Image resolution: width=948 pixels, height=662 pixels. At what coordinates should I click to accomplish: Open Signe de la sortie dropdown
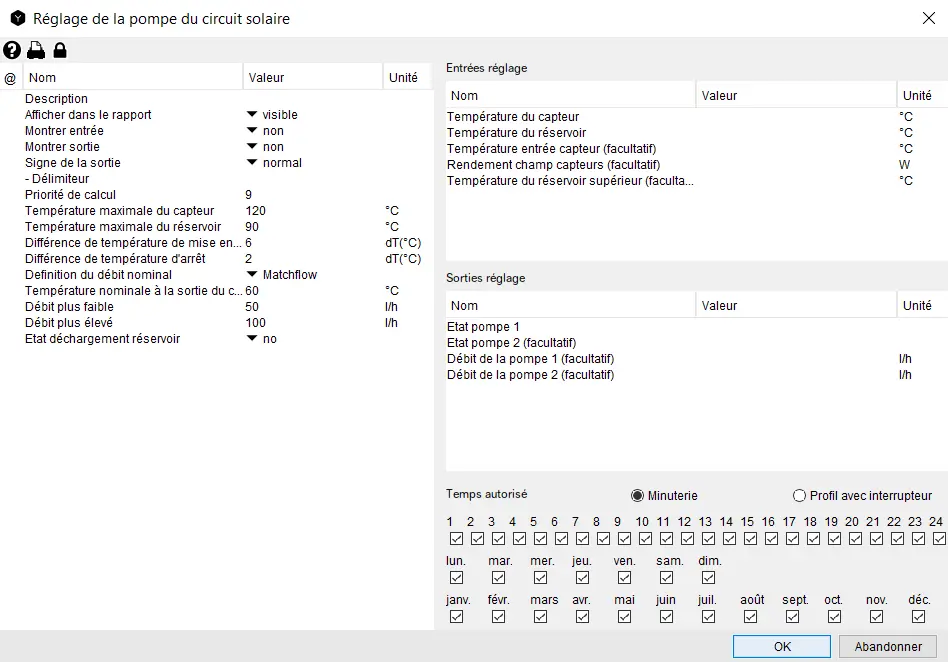pyautogui.click(x=252, y=163)
